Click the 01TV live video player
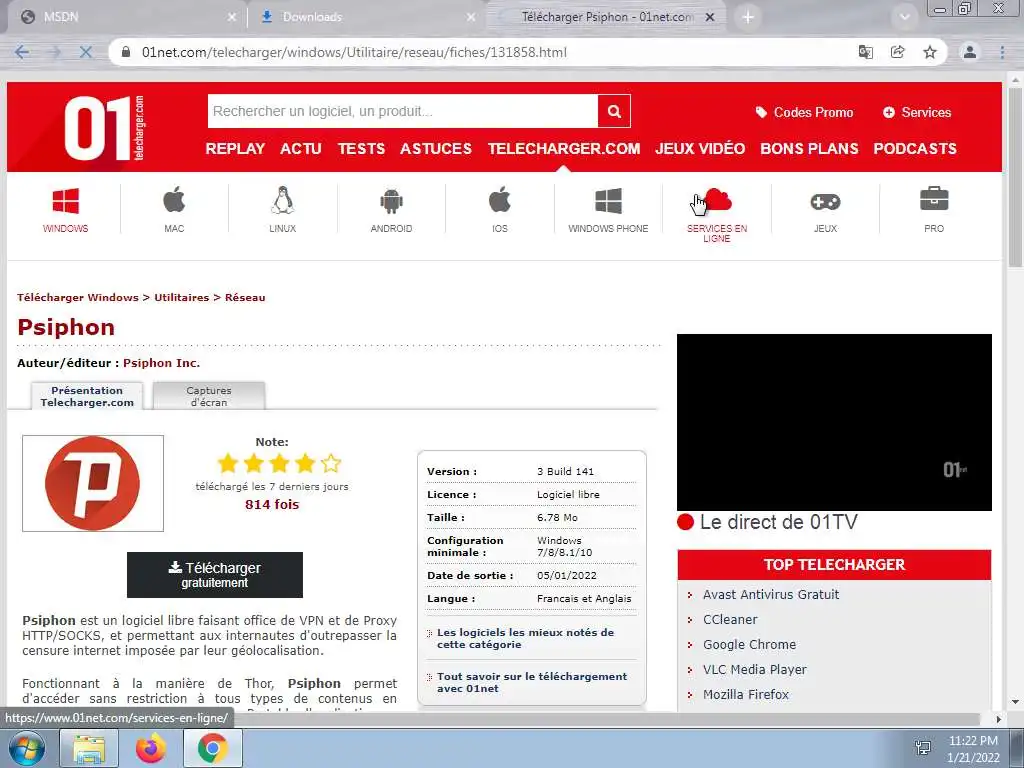1024x768 pixels. 834,423
